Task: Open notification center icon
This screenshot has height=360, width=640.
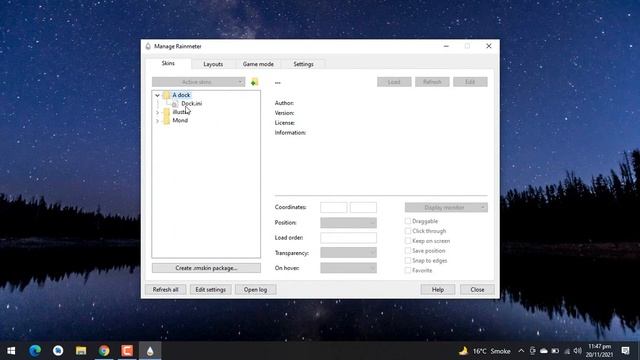Action: (625, 351)
